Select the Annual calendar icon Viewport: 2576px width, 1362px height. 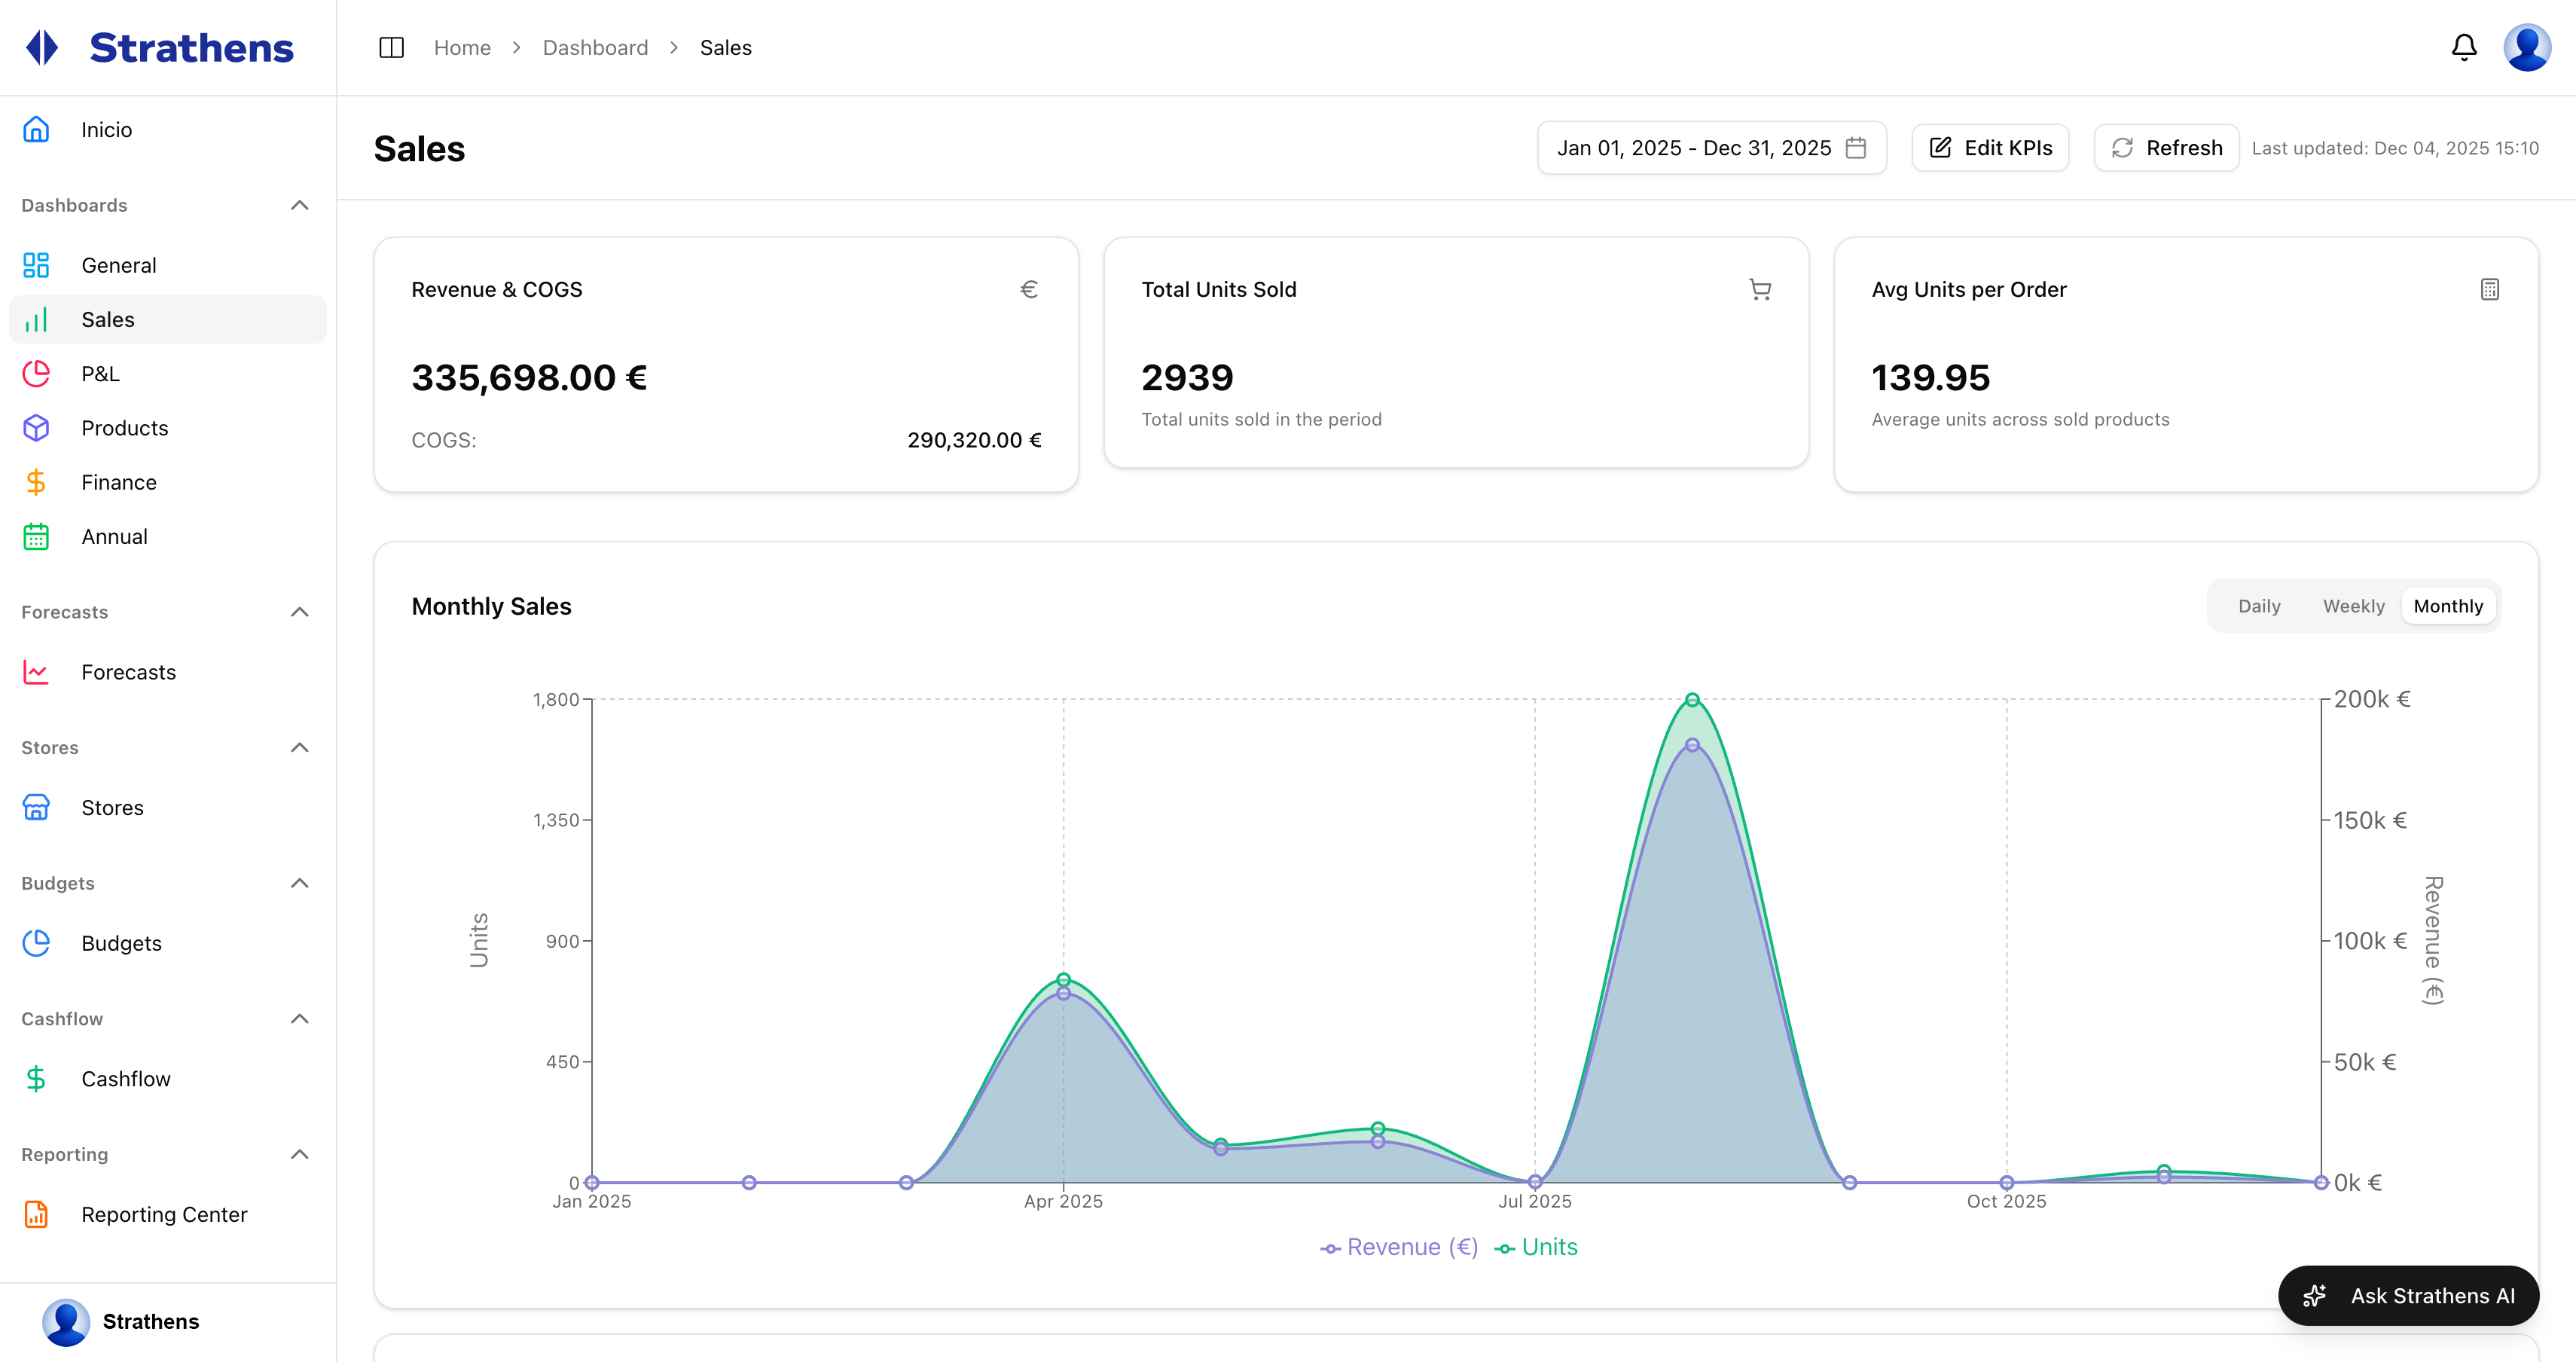coord(36,536)
